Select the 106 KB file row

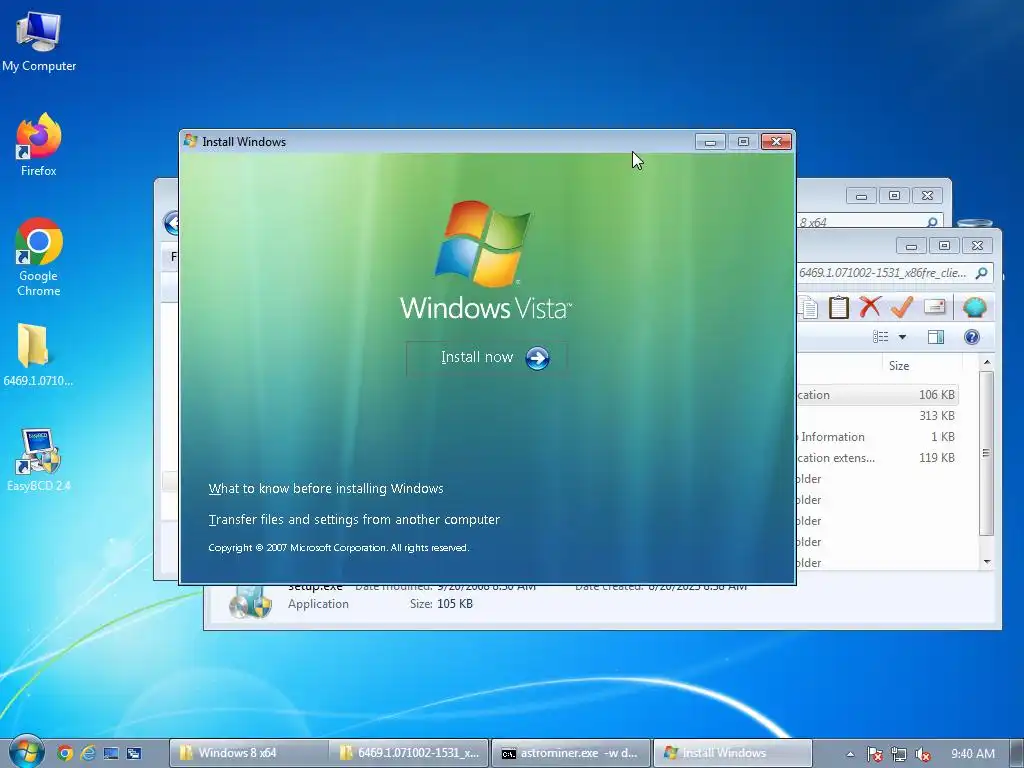tap(877, 395)
